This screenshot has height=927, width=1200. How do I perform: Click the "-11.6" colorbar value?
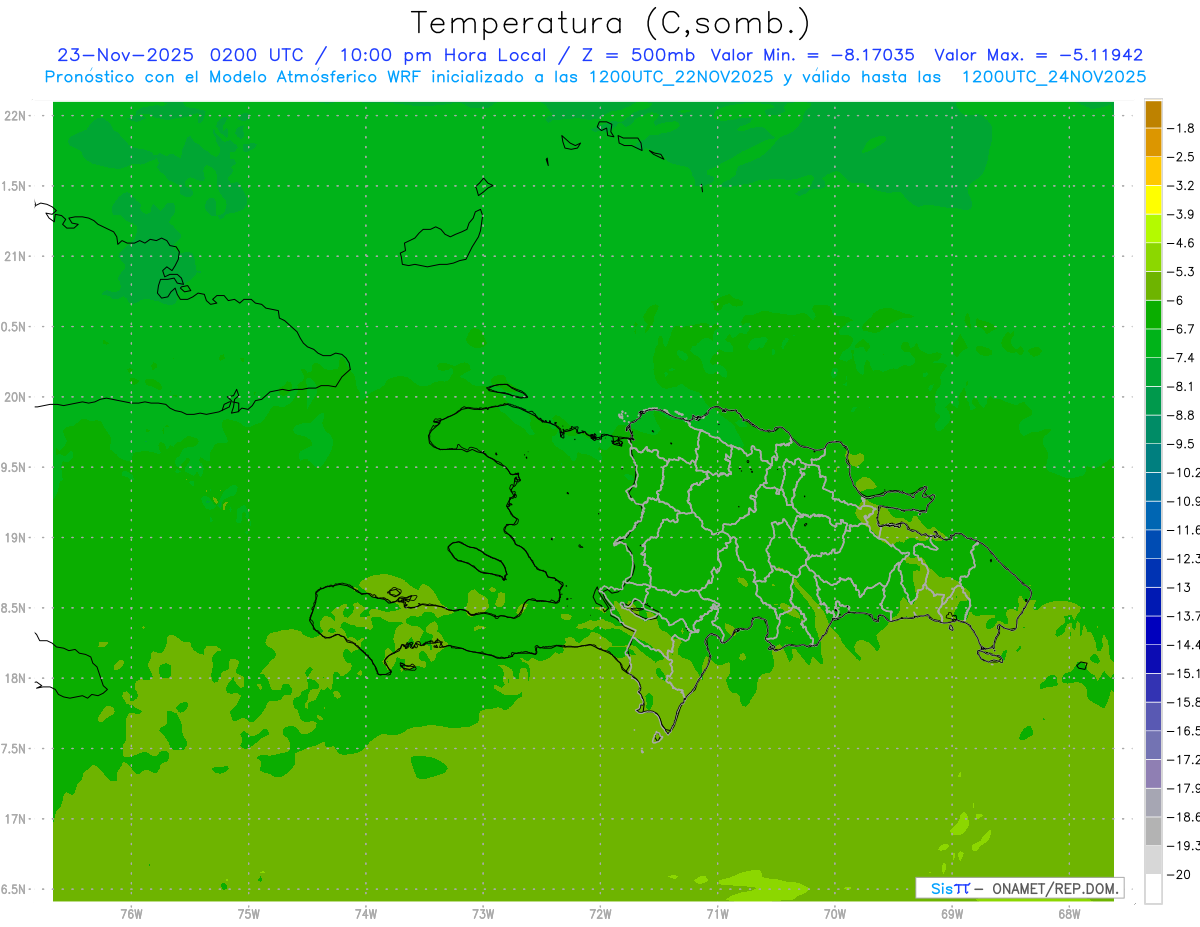click(1184, 529)
